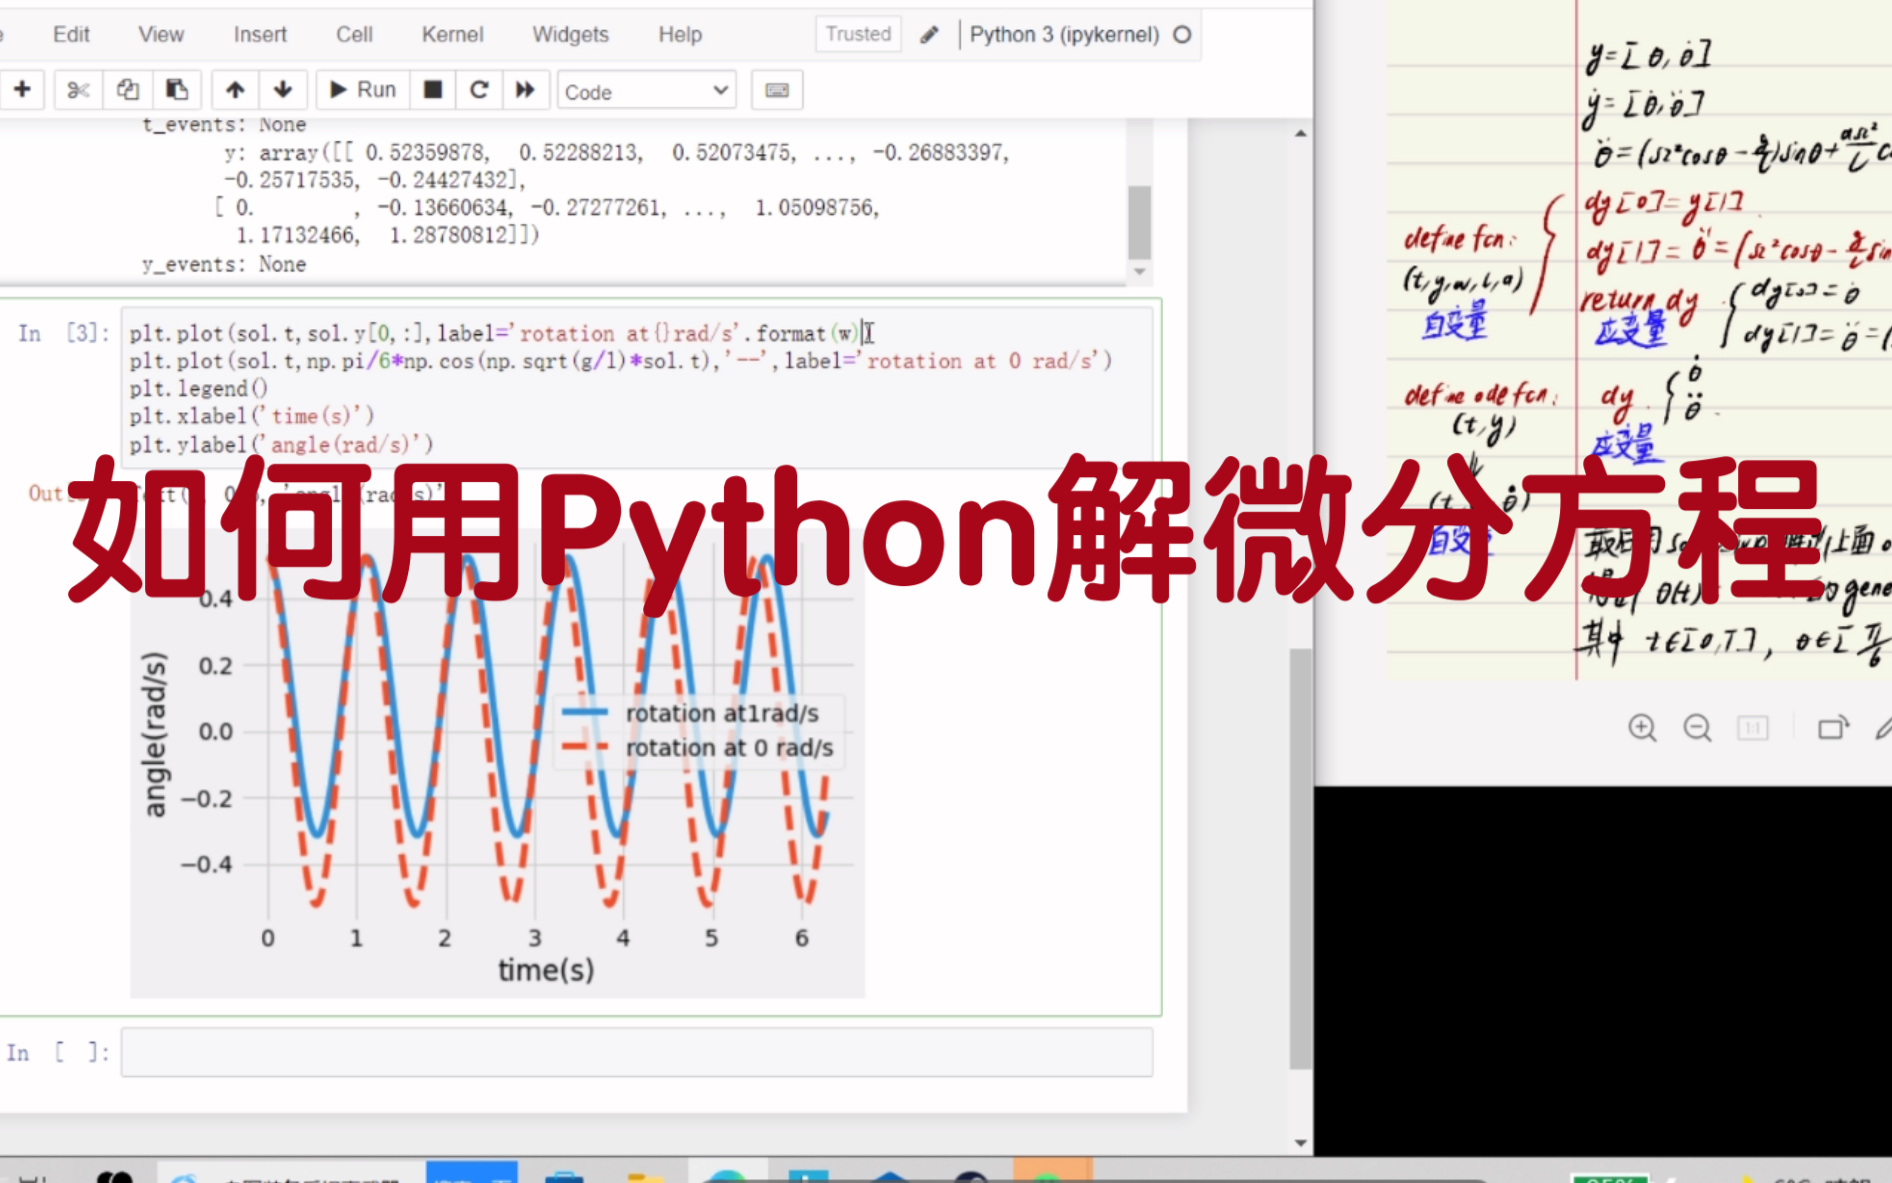
Task: Zoom out on the notes image viewer
Action: point(1697,728)
